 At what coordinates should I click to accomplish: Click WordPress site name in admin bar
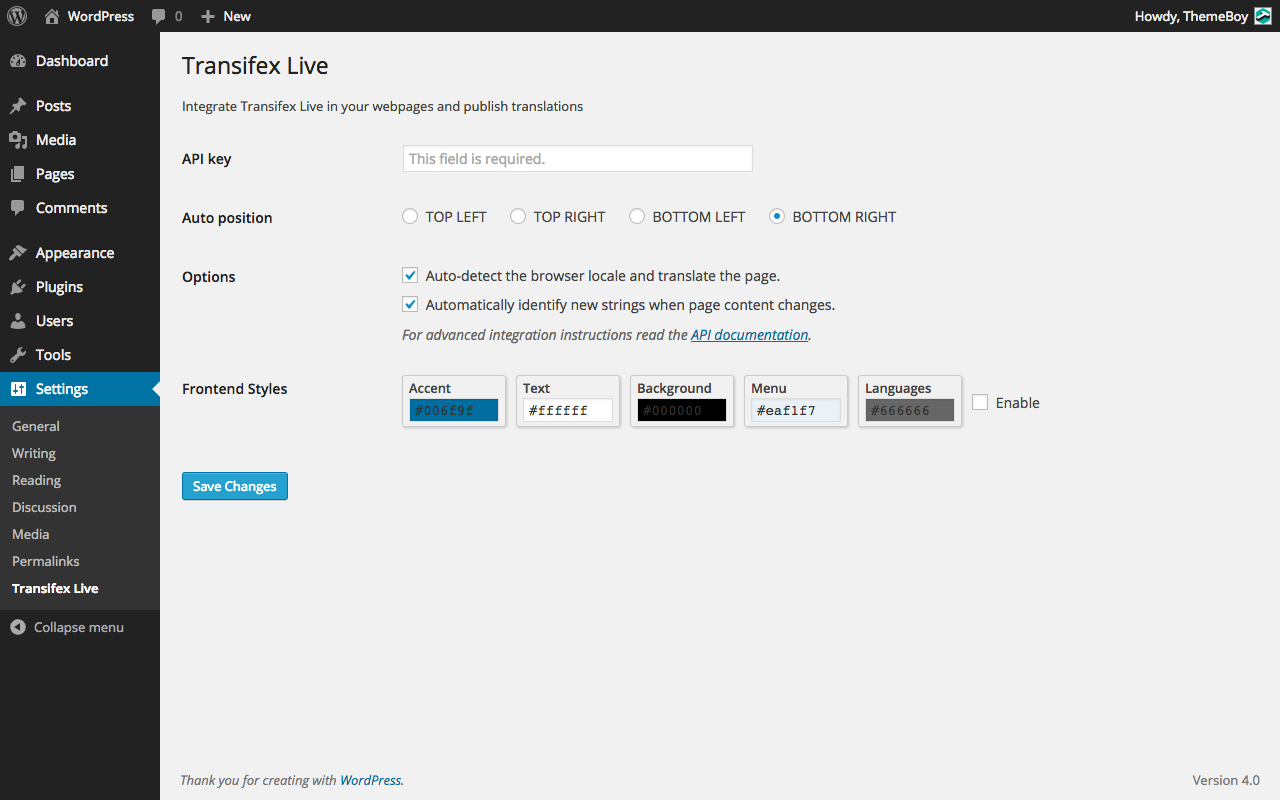(x=89, y=16)
